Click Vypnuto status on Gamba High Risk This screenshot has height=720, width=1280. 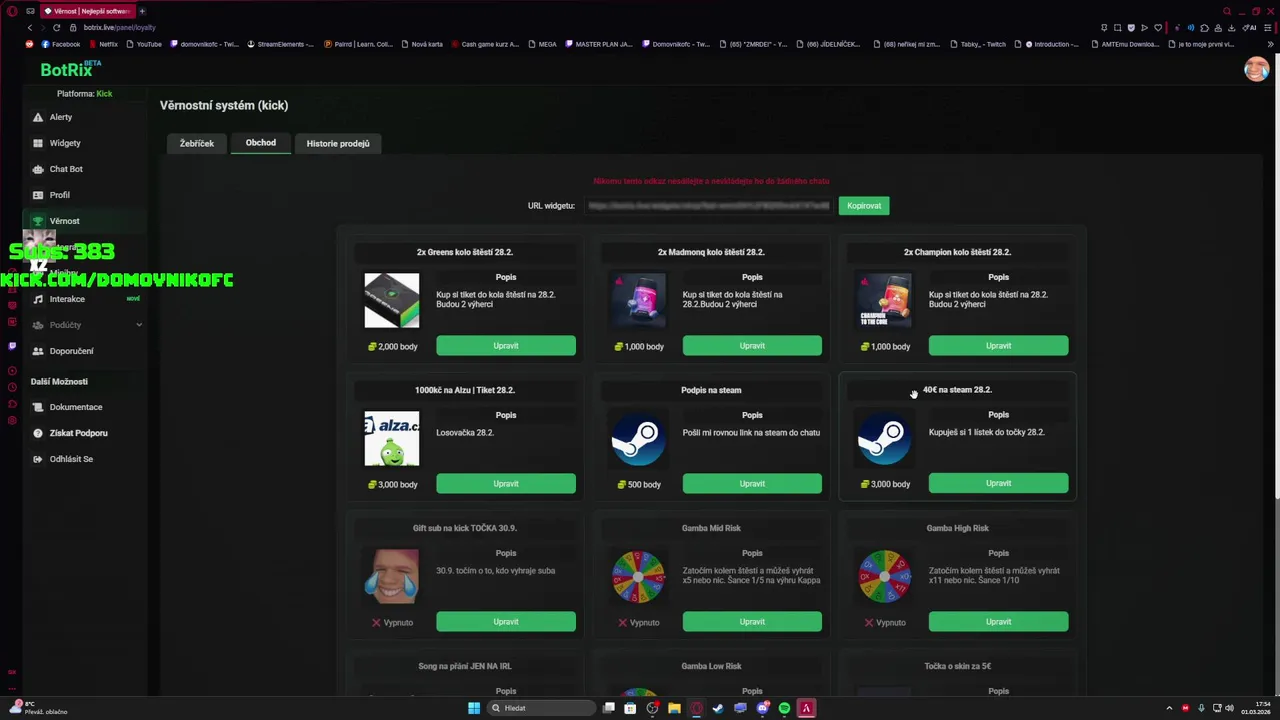point(885,622)
